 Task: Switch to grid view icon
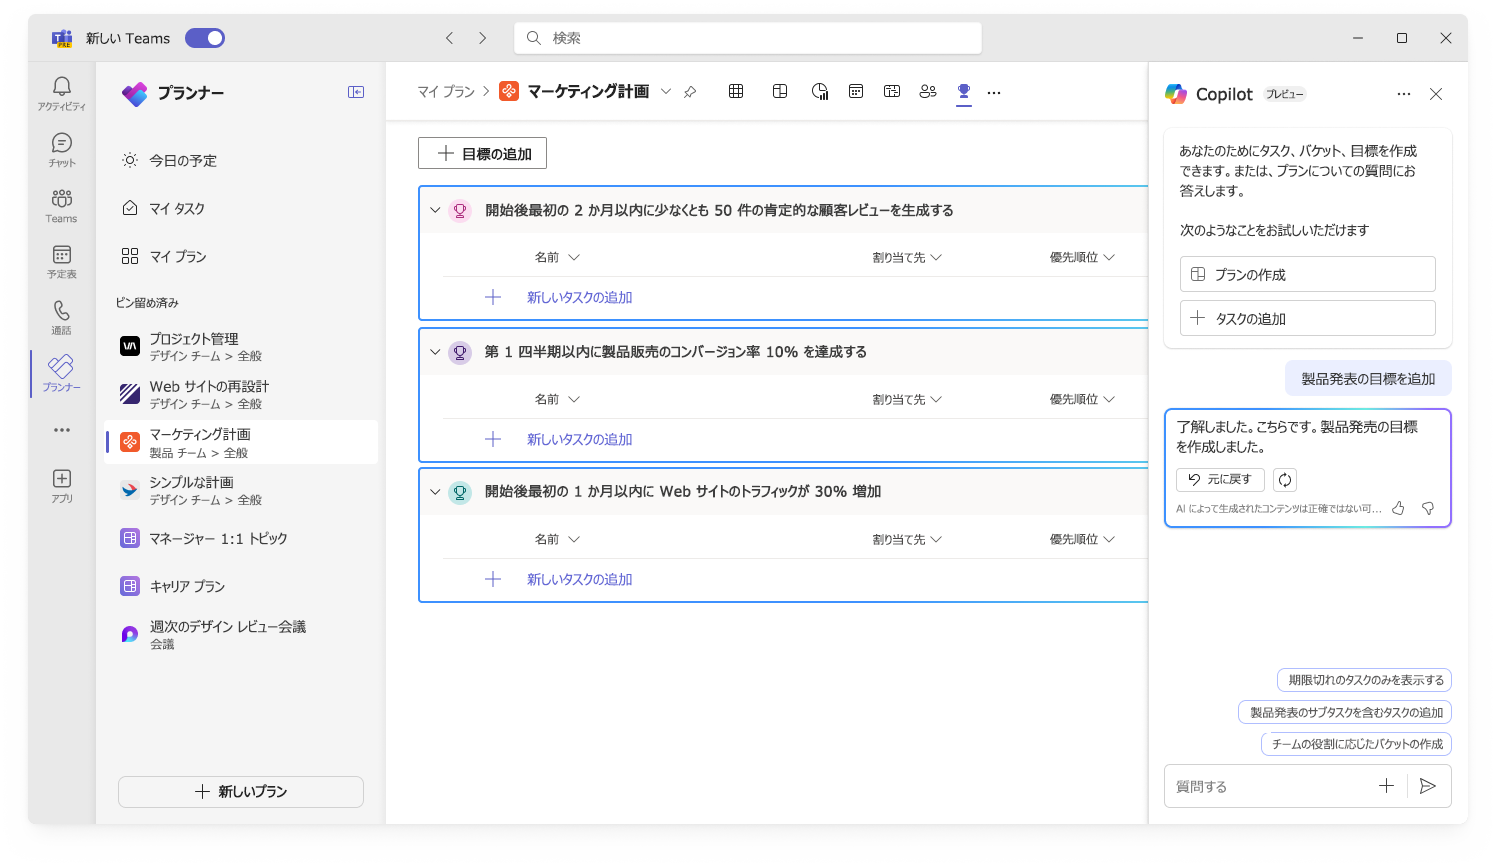coord(736,91)
